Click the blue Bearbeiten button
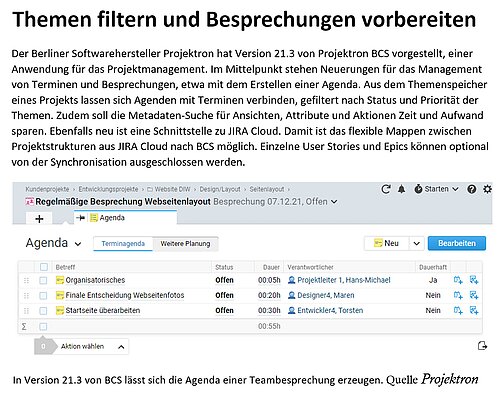This screenshot has height=395, width=500. (x=457, y=243)
